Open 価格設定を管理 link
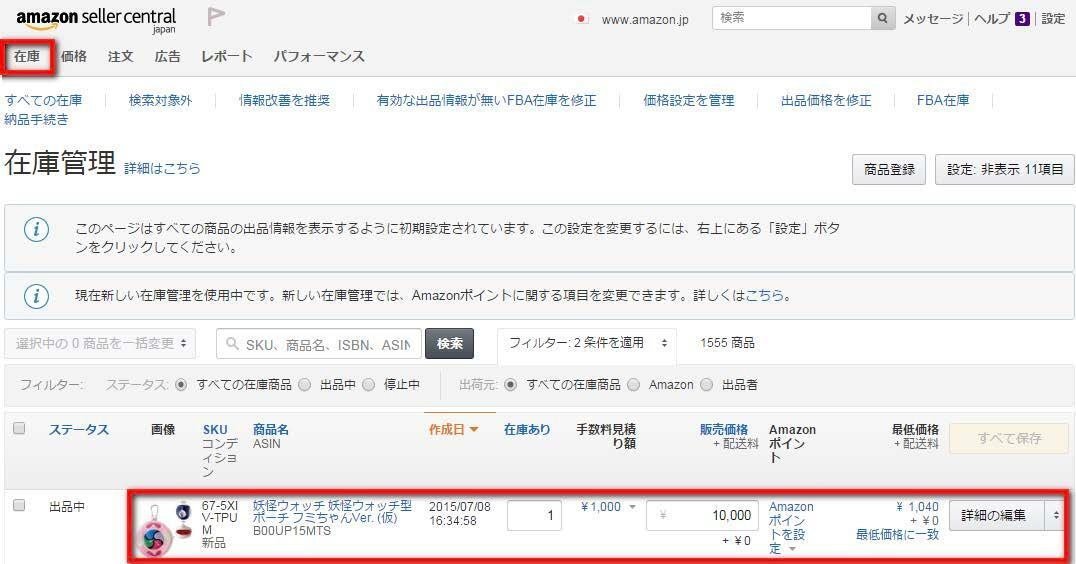The width and height of the screenshot is (1076, 564). click(689, 100)
